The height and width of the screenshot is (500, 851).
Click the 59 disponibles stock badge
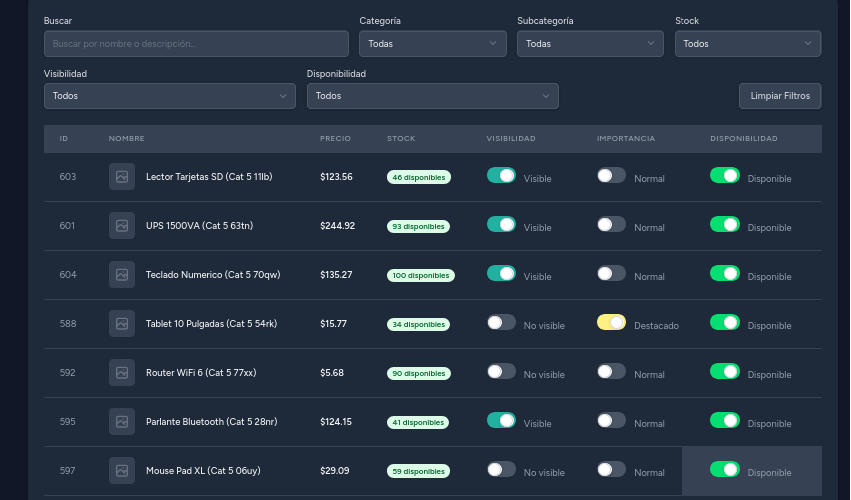(x=418, y=471)
